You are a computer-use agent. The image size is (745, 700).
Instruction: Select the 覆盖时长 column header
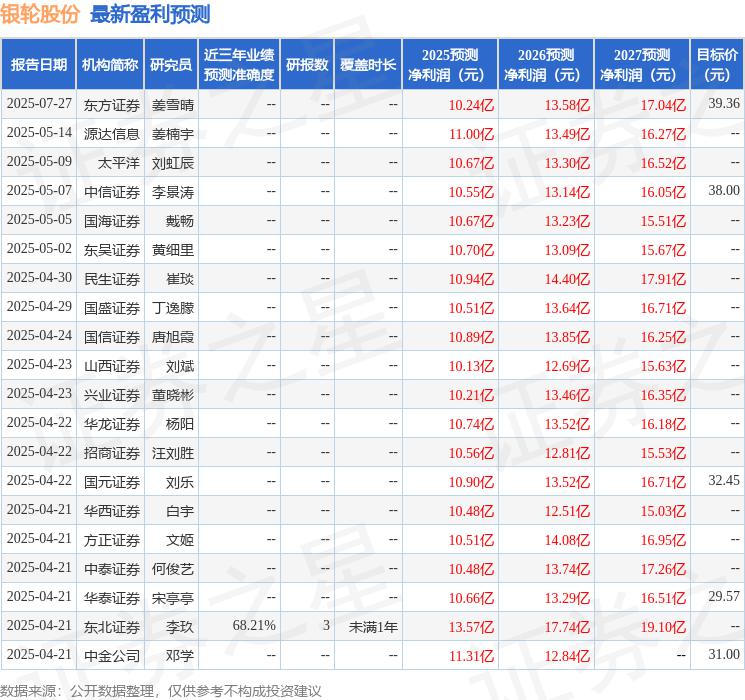click(368, 65)
